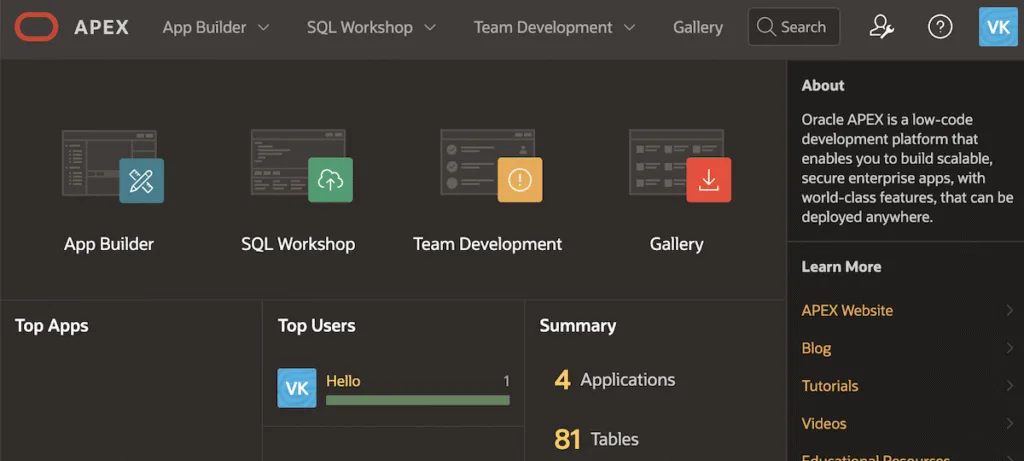Viewport: 1024px width, 461px height.
Task: Click the count 1 next to Hello
Action: [x=506, y=381]
